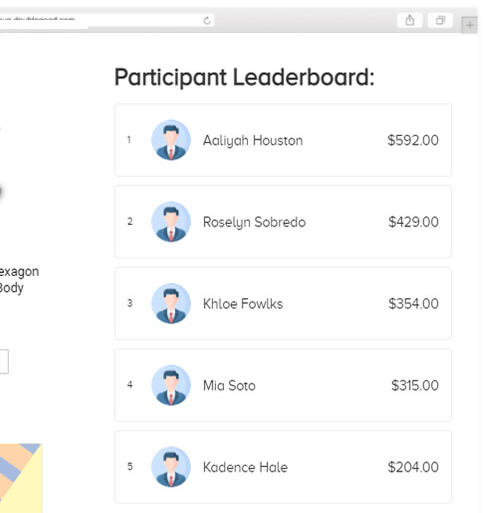The width and height of the screenshot is (489, 513).
Task: Click the $315.00 amount
Action: [415, 385]
